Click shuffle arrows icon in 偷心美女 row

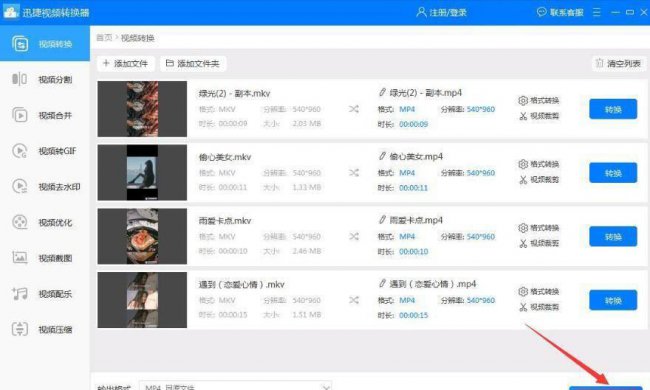pyautogui.click(x=354, y=172)
